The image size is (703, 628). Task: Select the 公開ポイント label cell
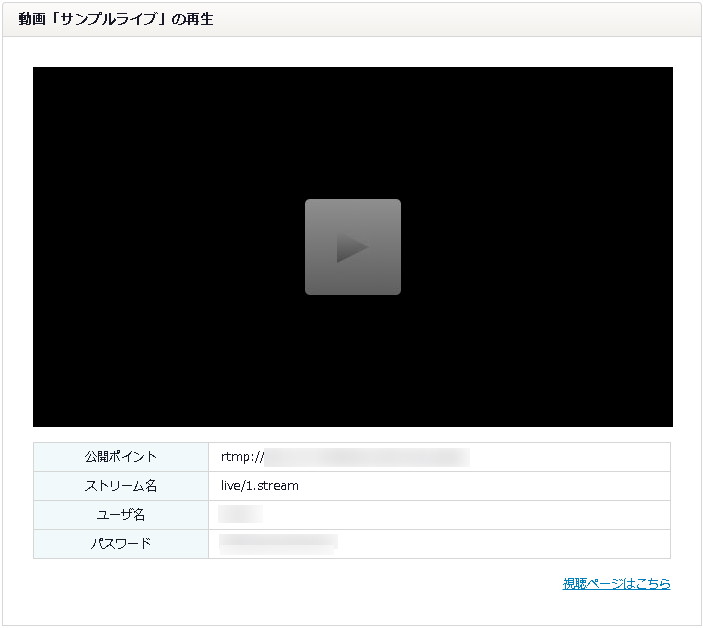[x=121, y=457]
